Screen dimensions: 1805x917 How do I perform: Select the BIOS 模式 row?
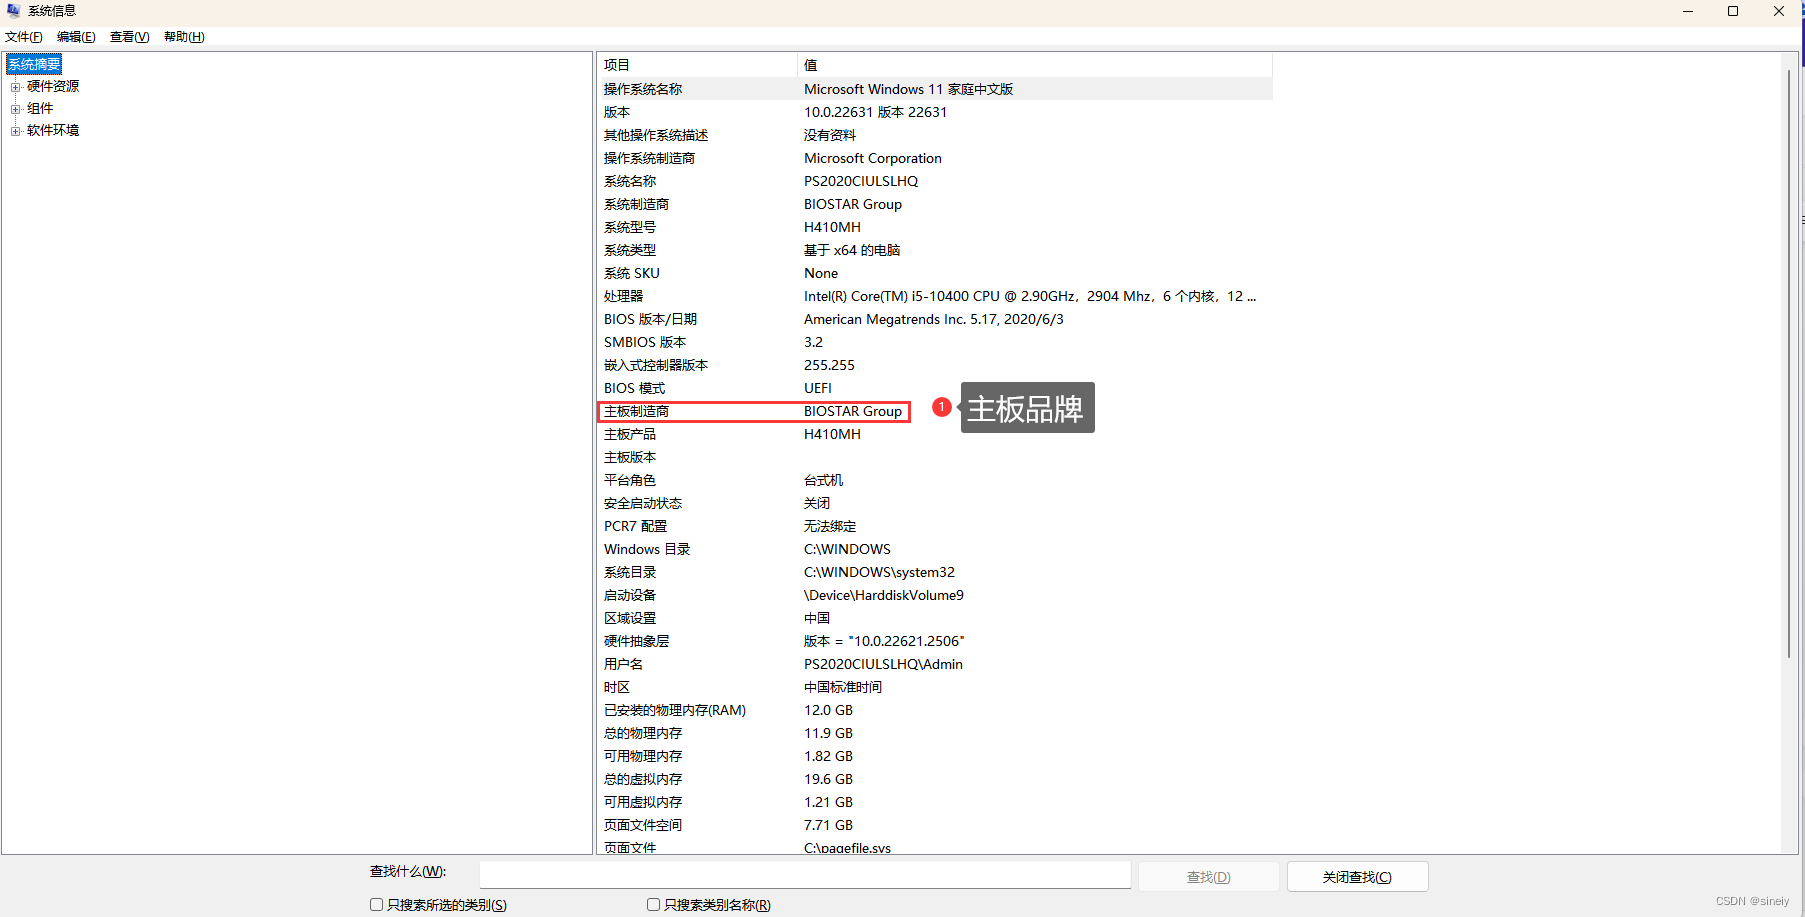(935, 388)
